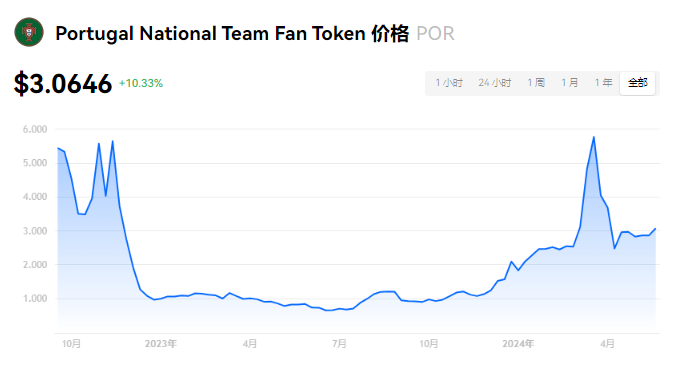Click the first 10月 x-axis label

[x=71, y=344]
